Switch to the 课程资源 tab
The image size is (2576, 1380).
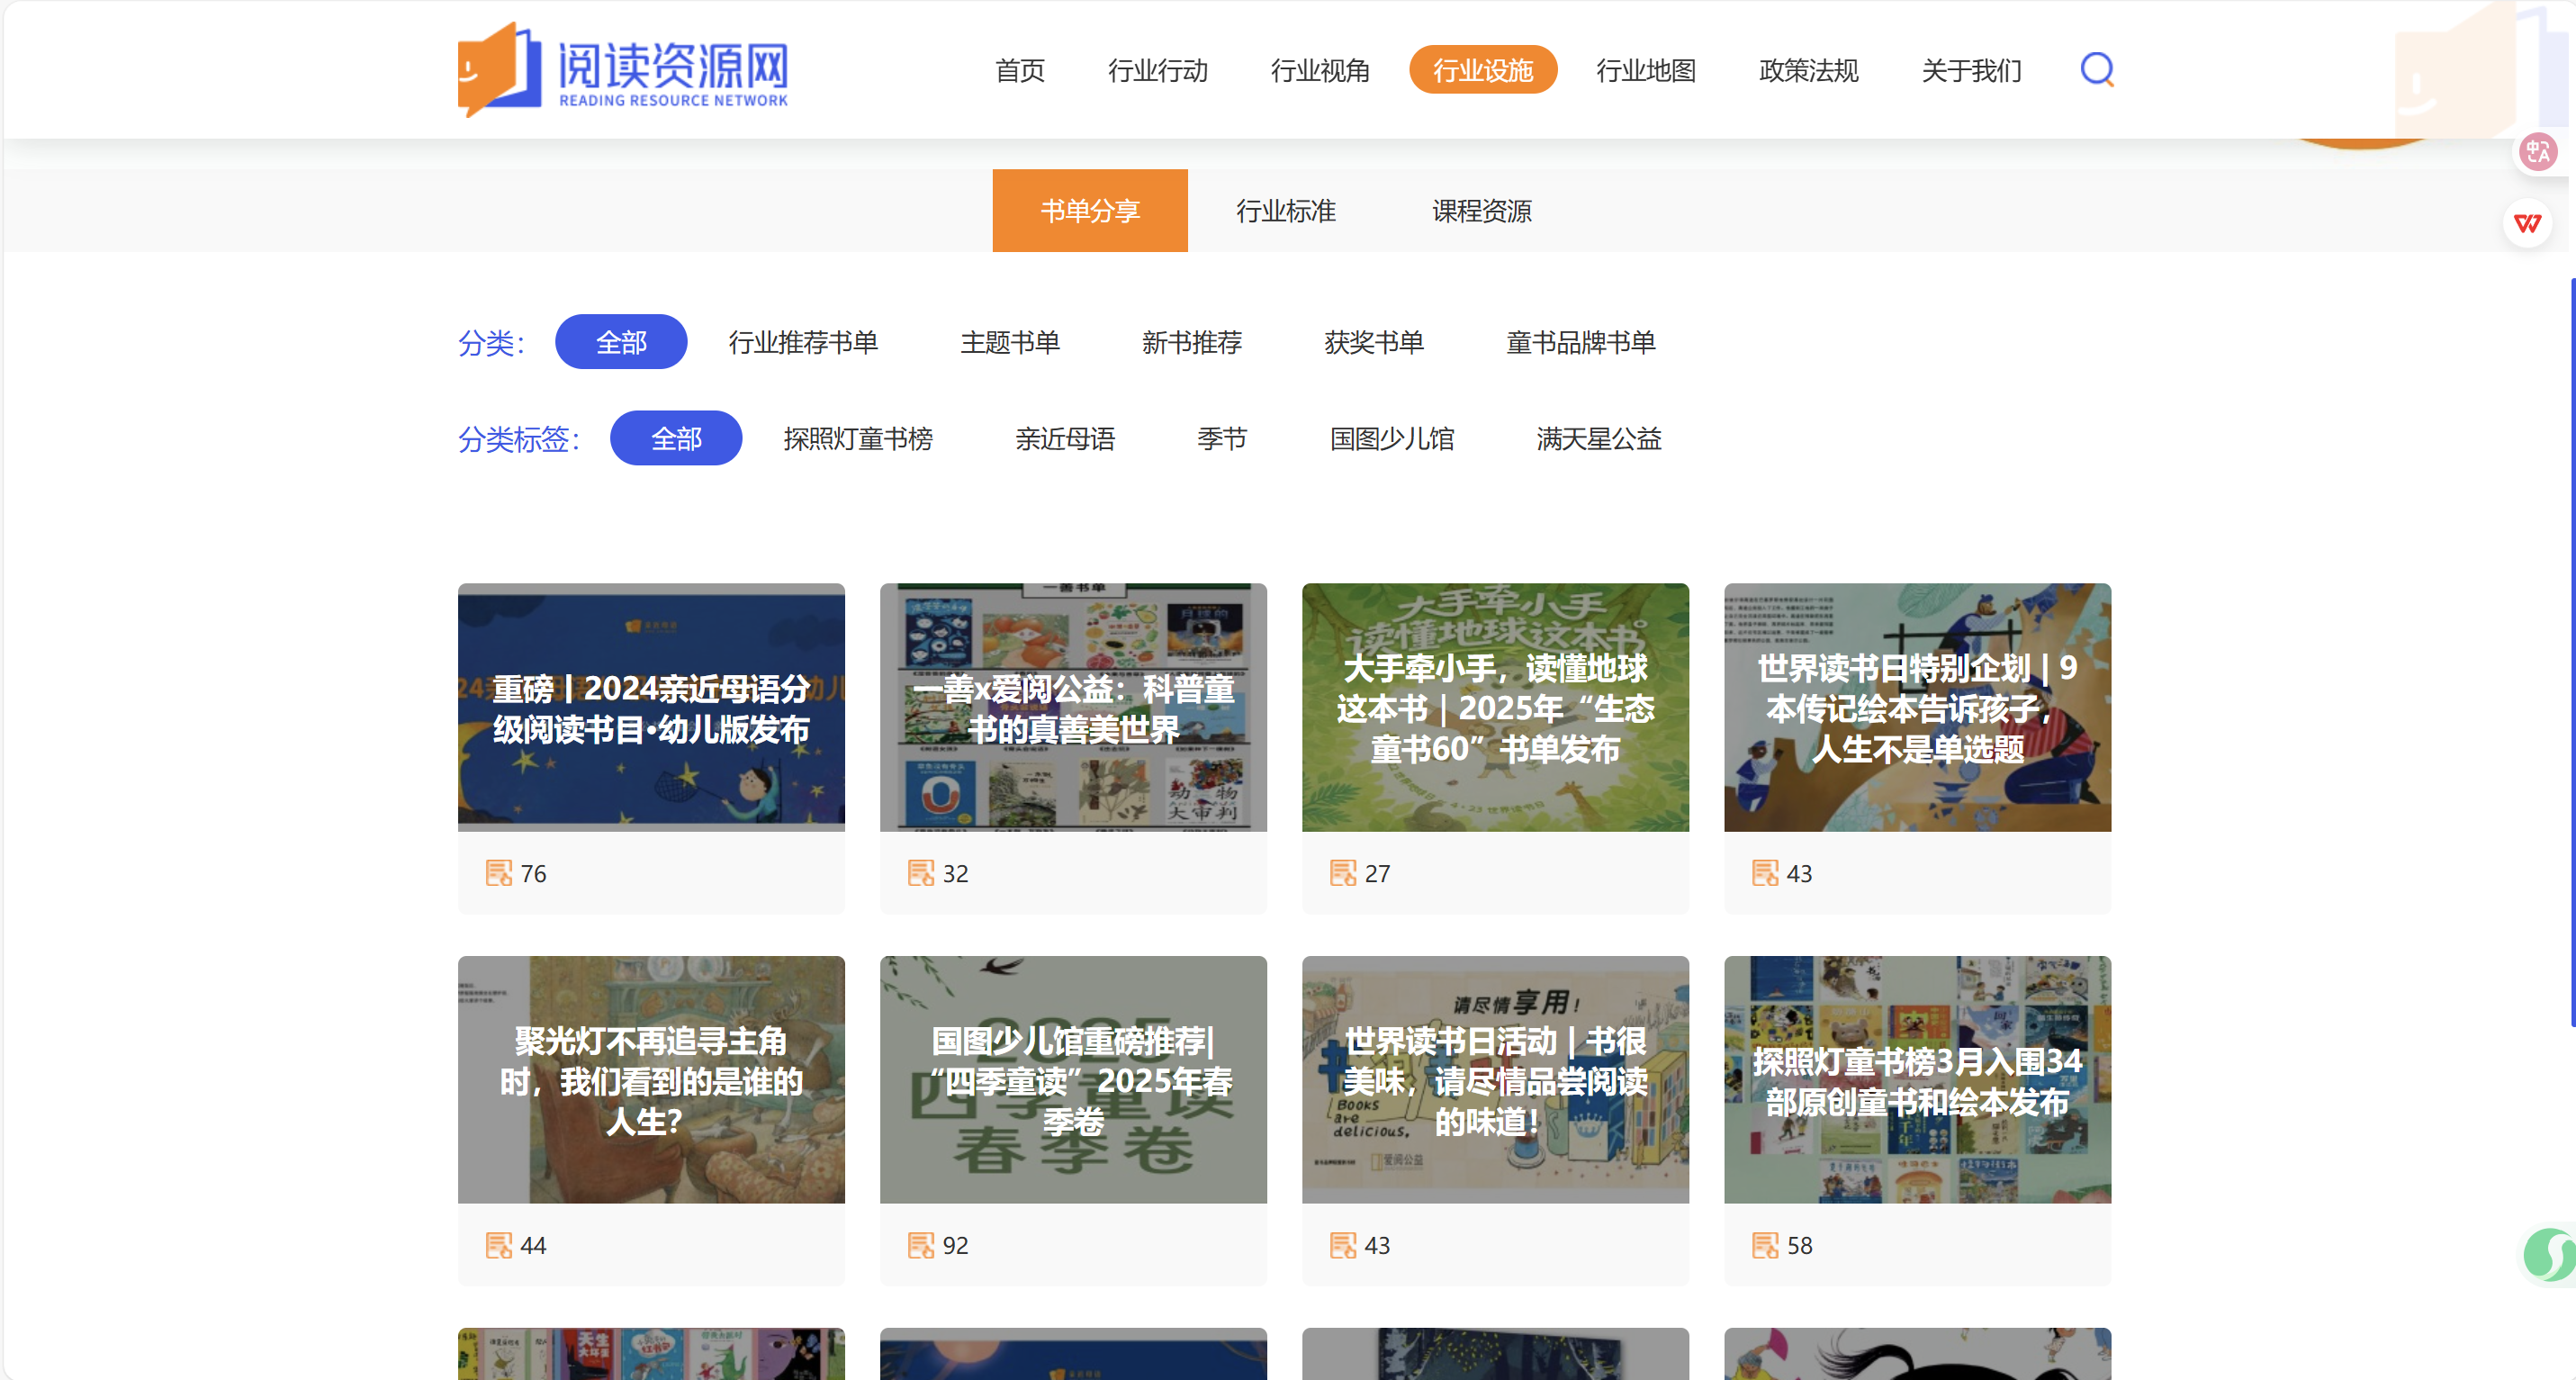[x=1482, y=210]
